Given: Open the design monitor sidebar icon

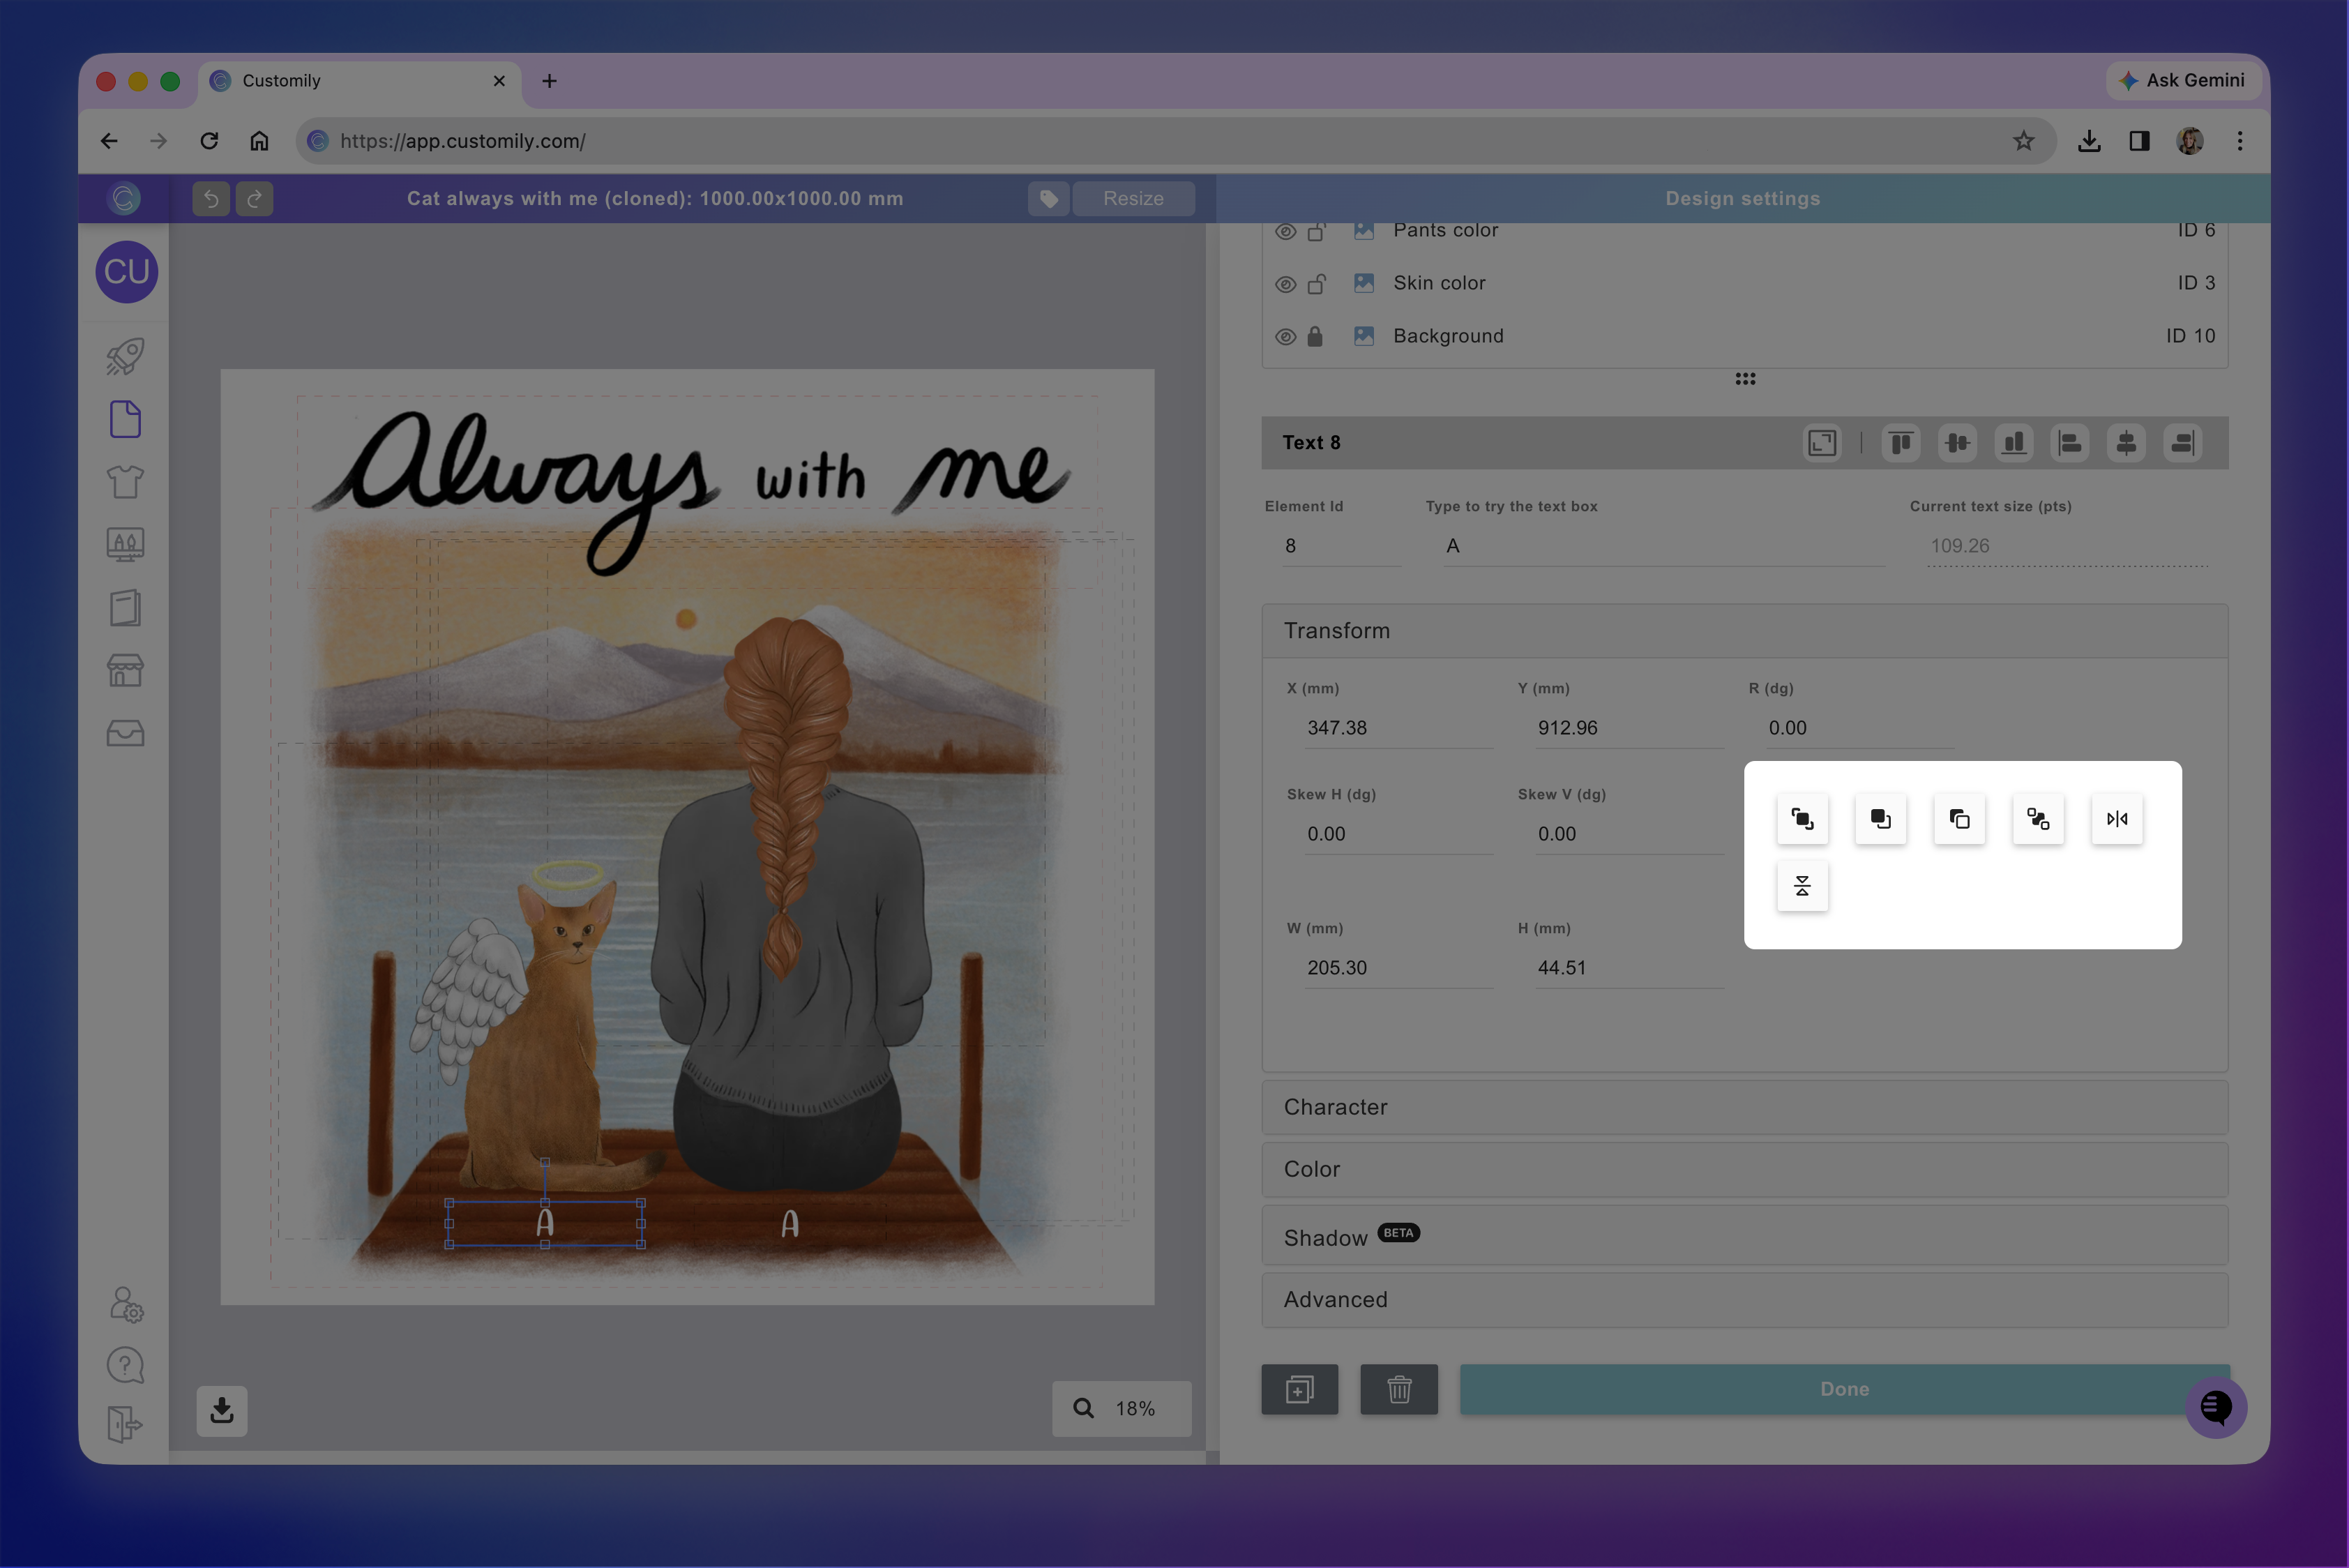Looking at the screenshot, I should coord(125,545).
